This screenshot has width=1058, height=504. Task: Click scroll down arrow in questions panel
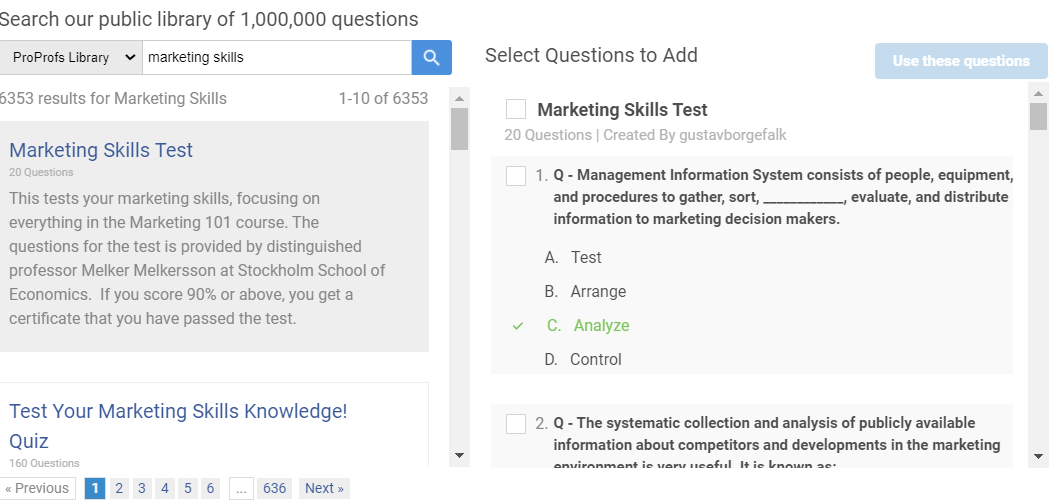pos(1039,455)
